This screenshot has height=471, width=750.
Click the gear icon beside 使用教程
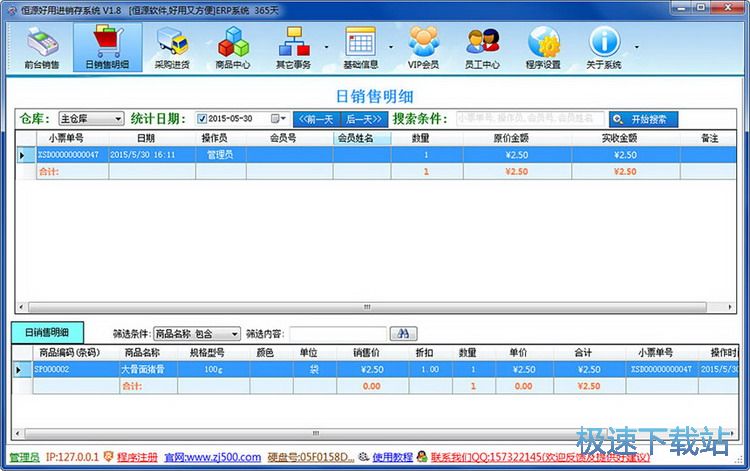364,457
